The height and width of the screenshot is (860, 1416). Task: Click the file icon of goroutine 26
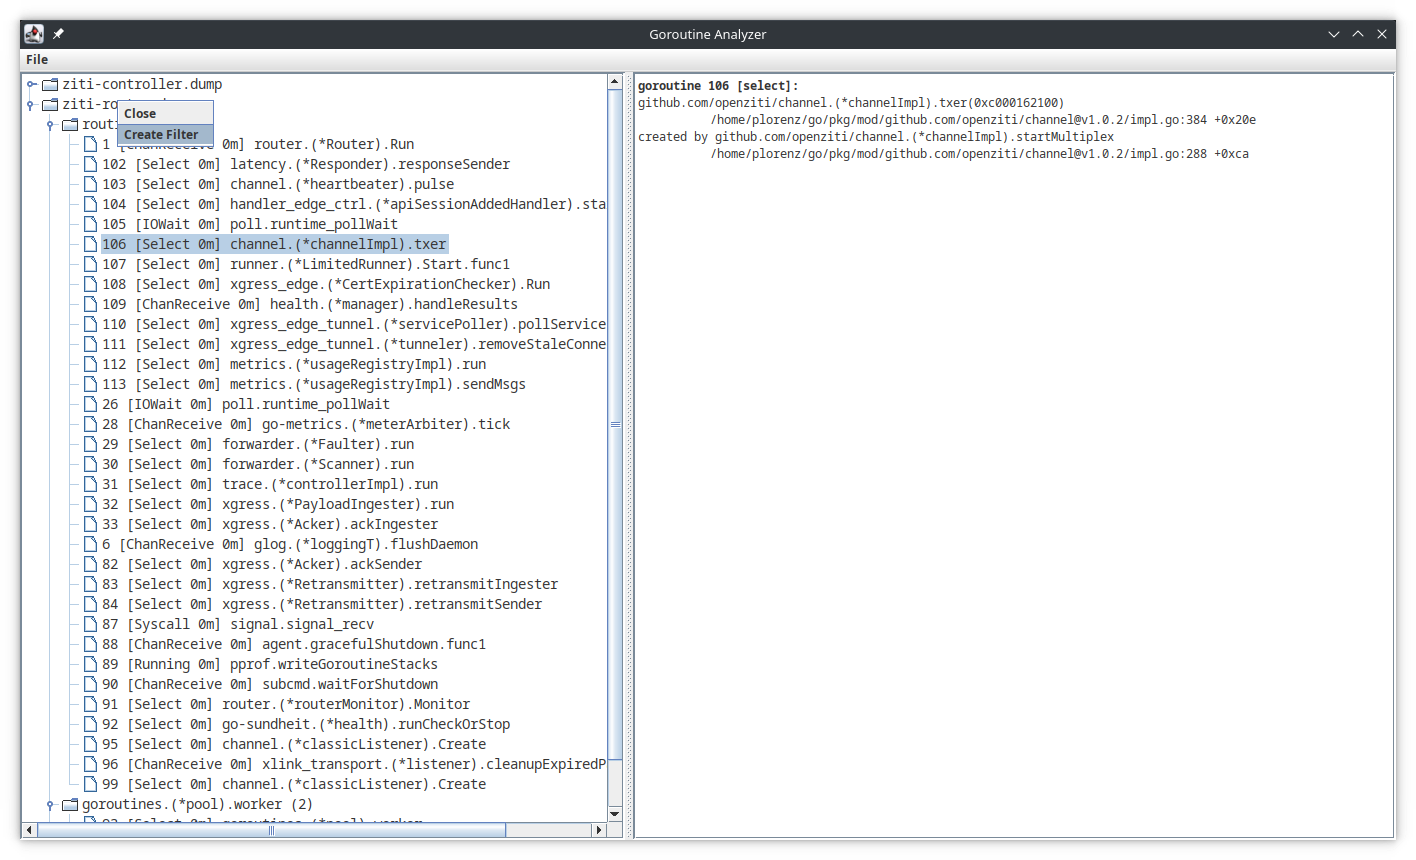[90, 404]
